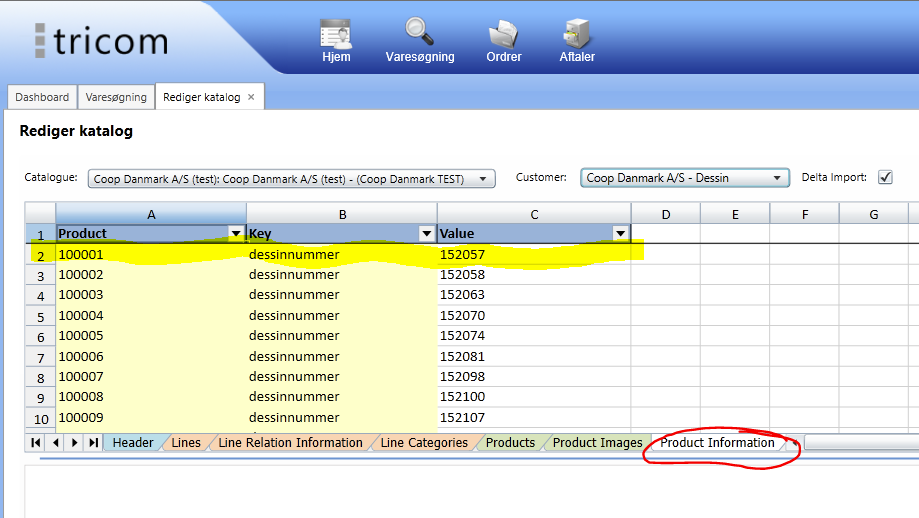The image size is (919, 518).
Task: Switch to the Dashboard tab
Action: coord(42,97)
